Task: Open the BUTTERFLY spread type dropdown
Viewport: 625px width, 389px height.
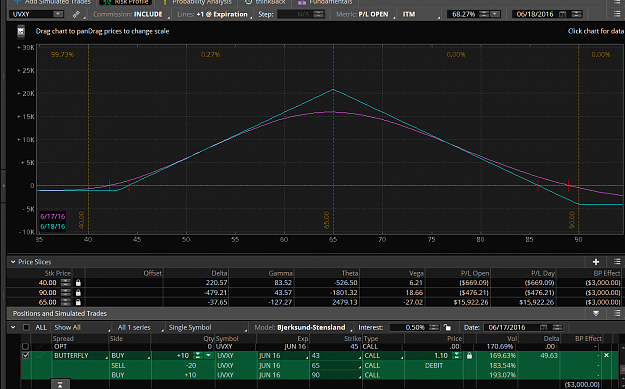Action: tap(80, 356)
